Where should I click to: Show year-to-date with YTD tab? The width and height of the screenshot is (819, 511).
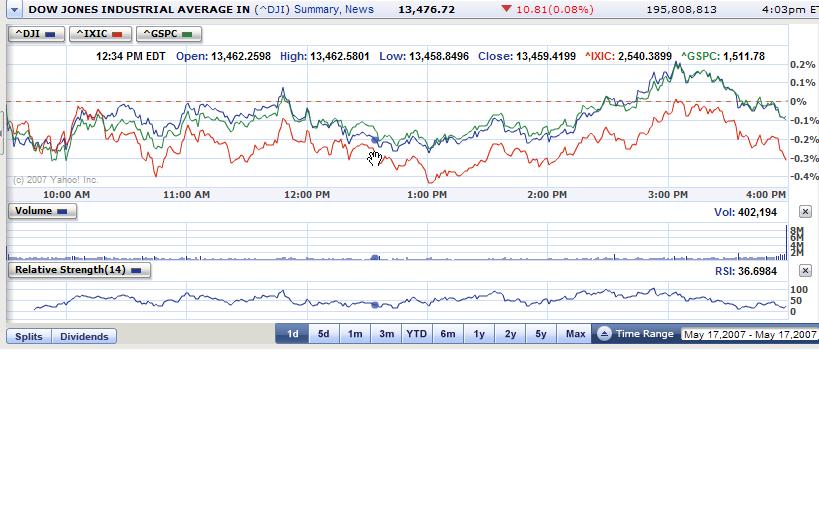click(416, 334)
